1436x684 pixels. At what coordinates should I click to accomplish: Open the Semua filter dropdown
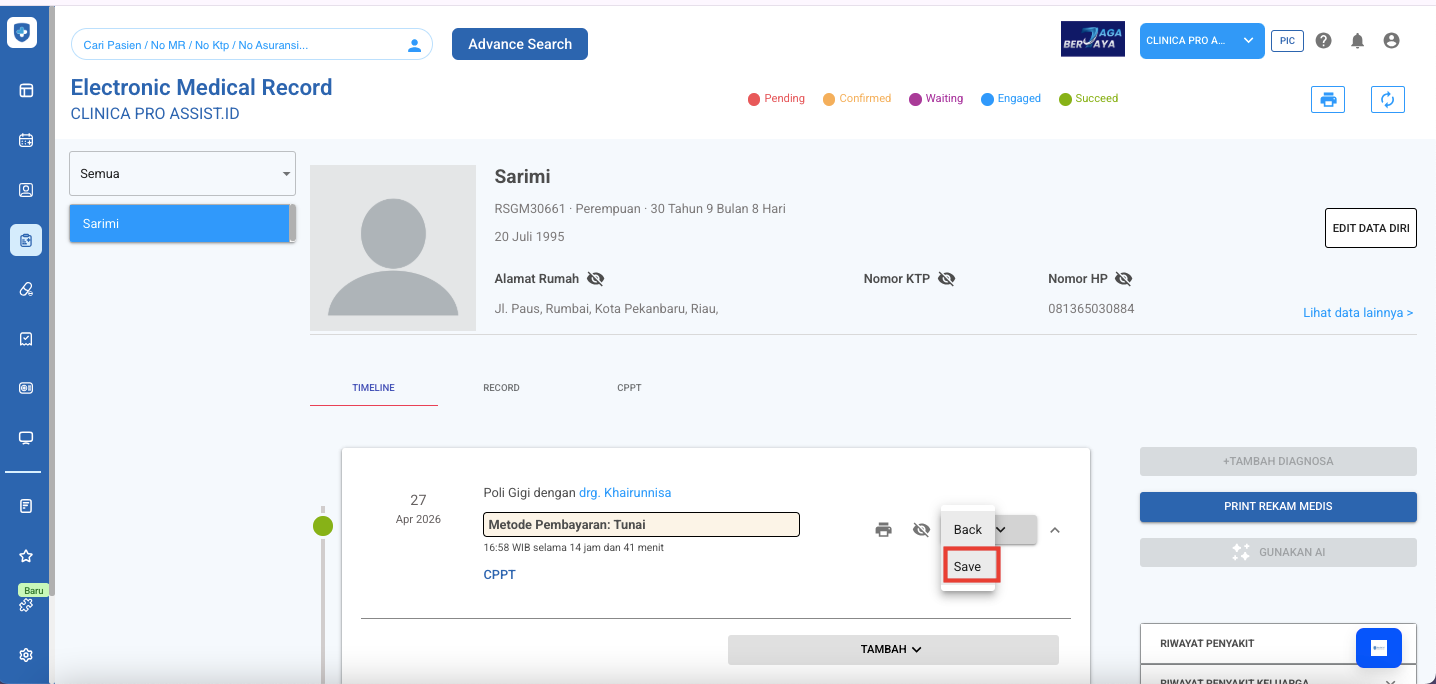pyautogui.click(x=182, y=174)
